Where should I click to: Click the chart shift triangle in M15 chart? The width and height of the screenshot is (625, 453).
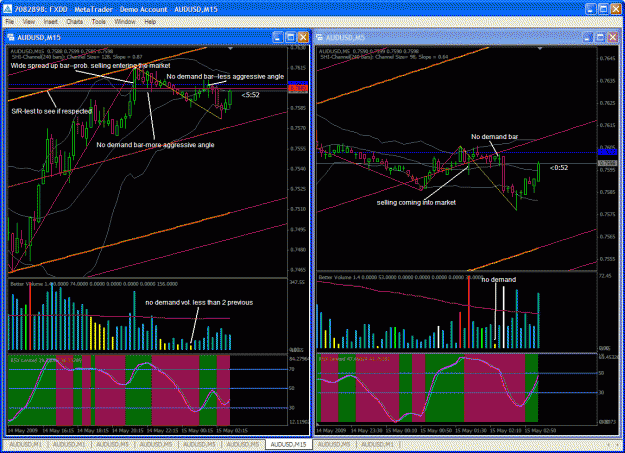[x=230, y=49]
